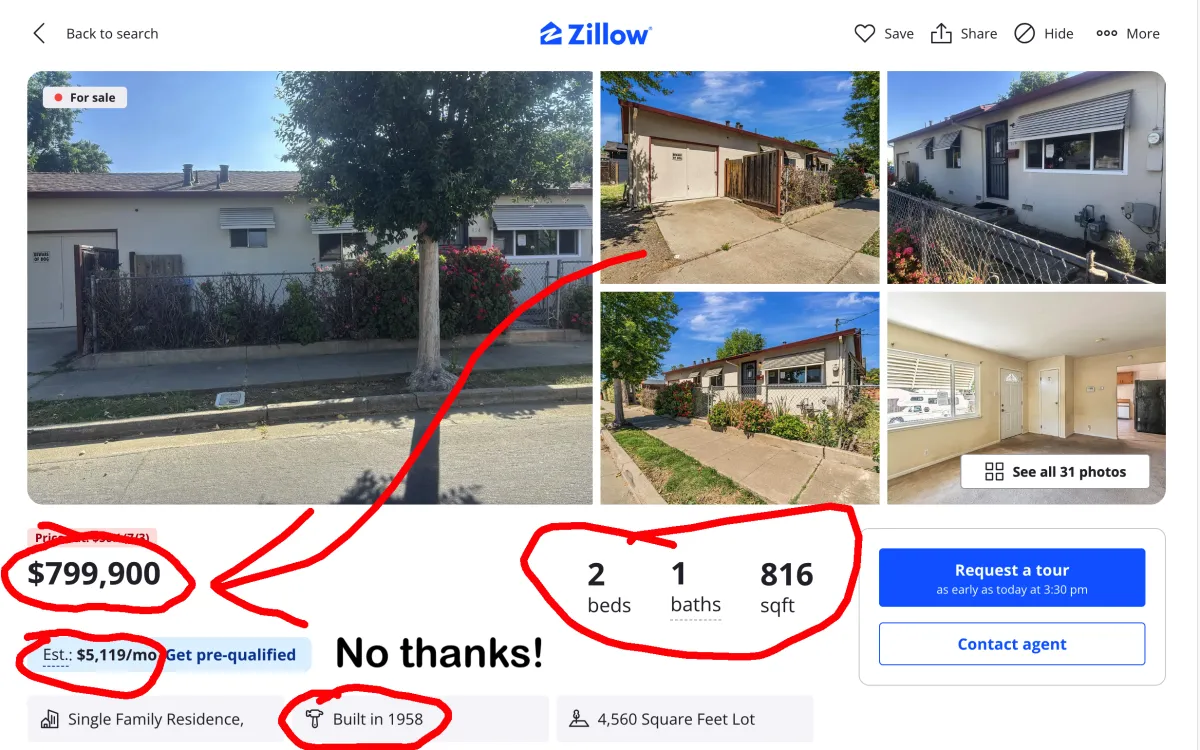Click the hammer icon next to Built in 1958

[x=315, y=719]
